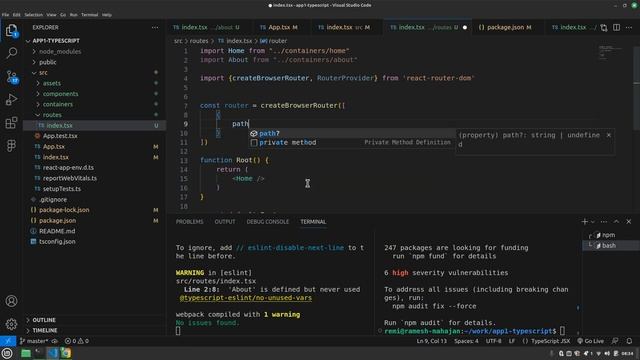The image size is (640, 360).
Task: Open the Source Control view
Action: click(x=11, y=76)
